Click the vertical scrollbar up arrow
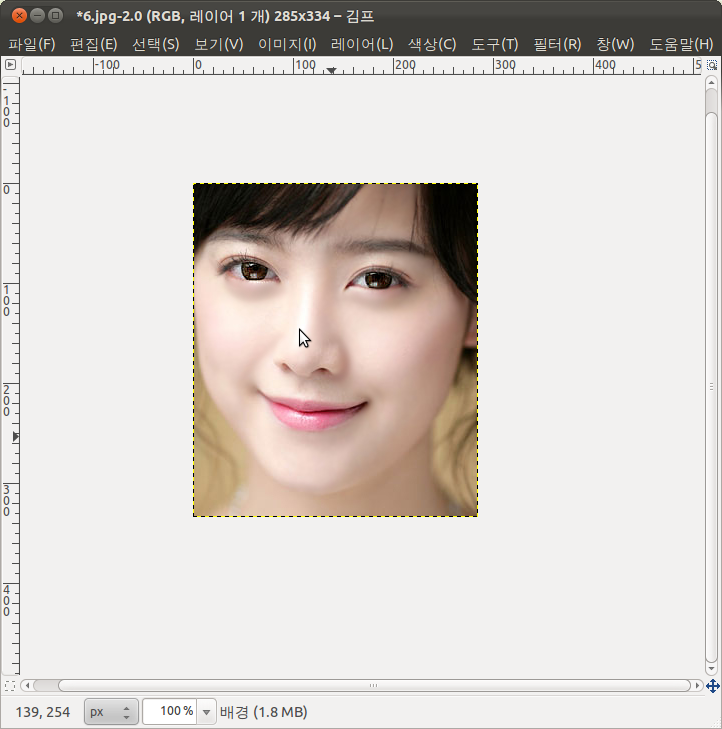Screen dimensions: 722x729 (x=711, y=82)
